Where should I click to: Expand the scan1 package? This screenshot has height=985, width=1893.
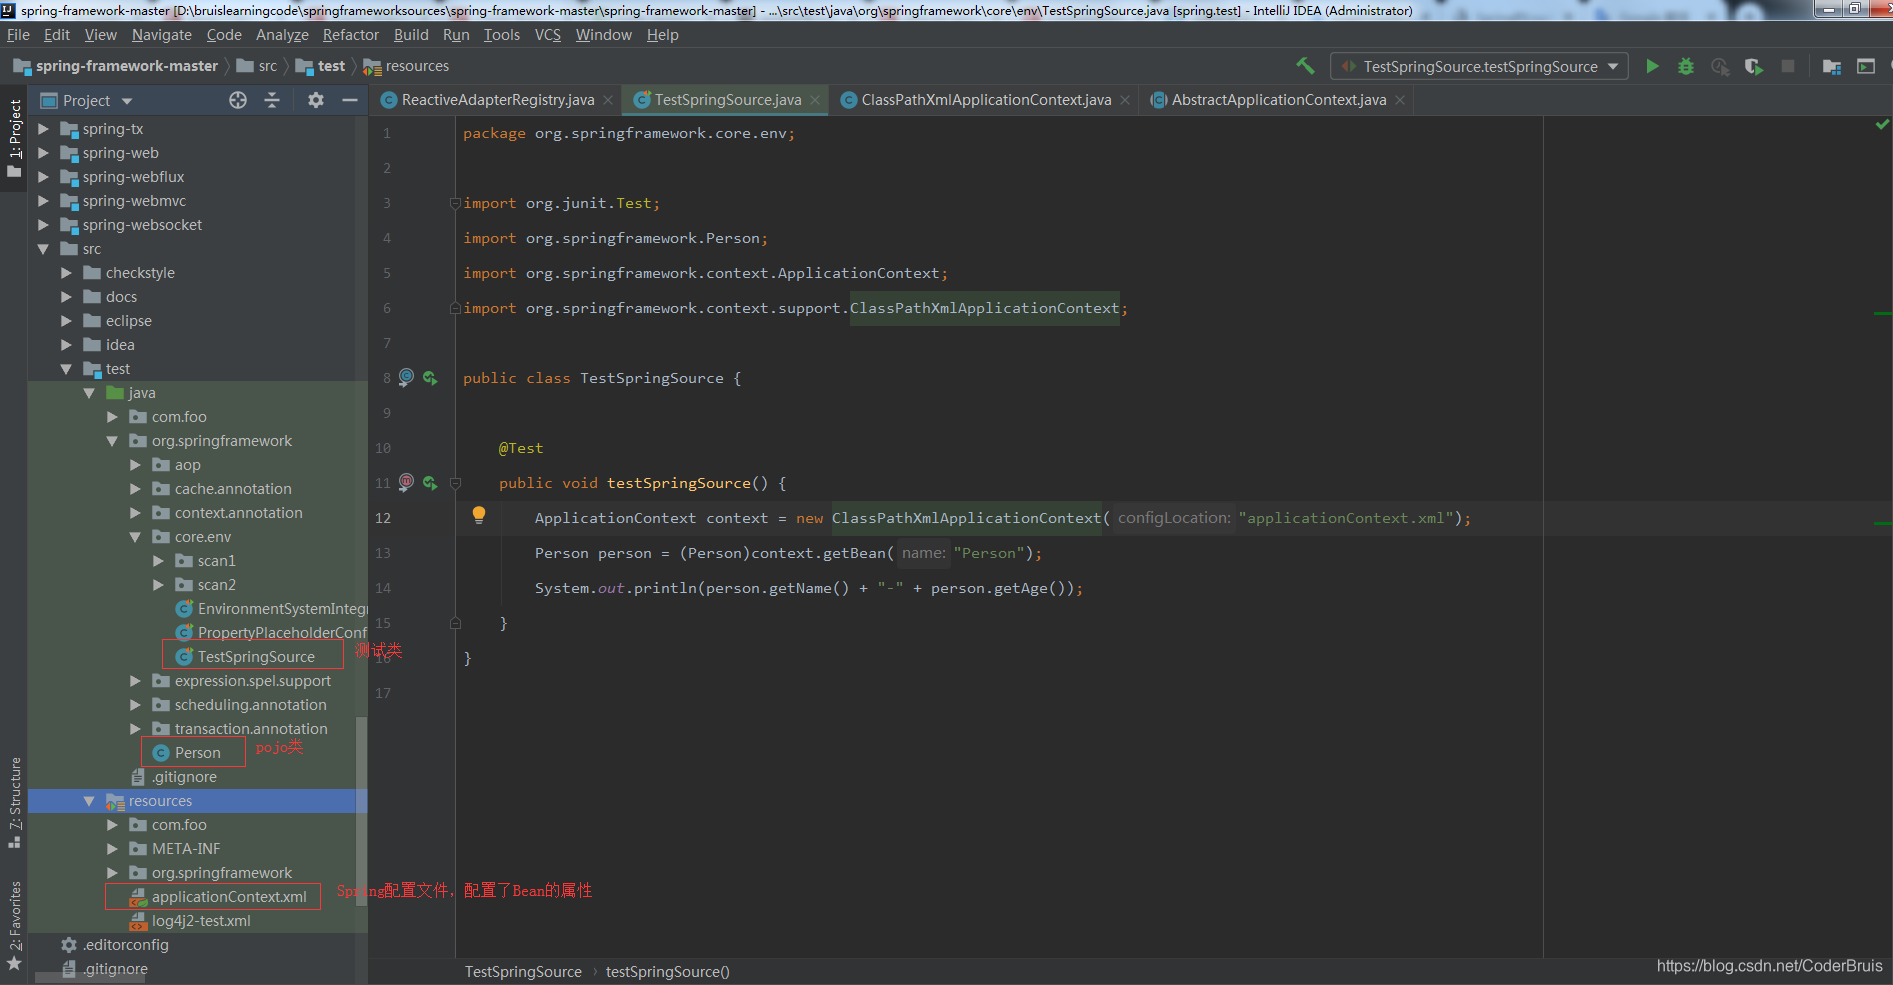click(158, 561)
